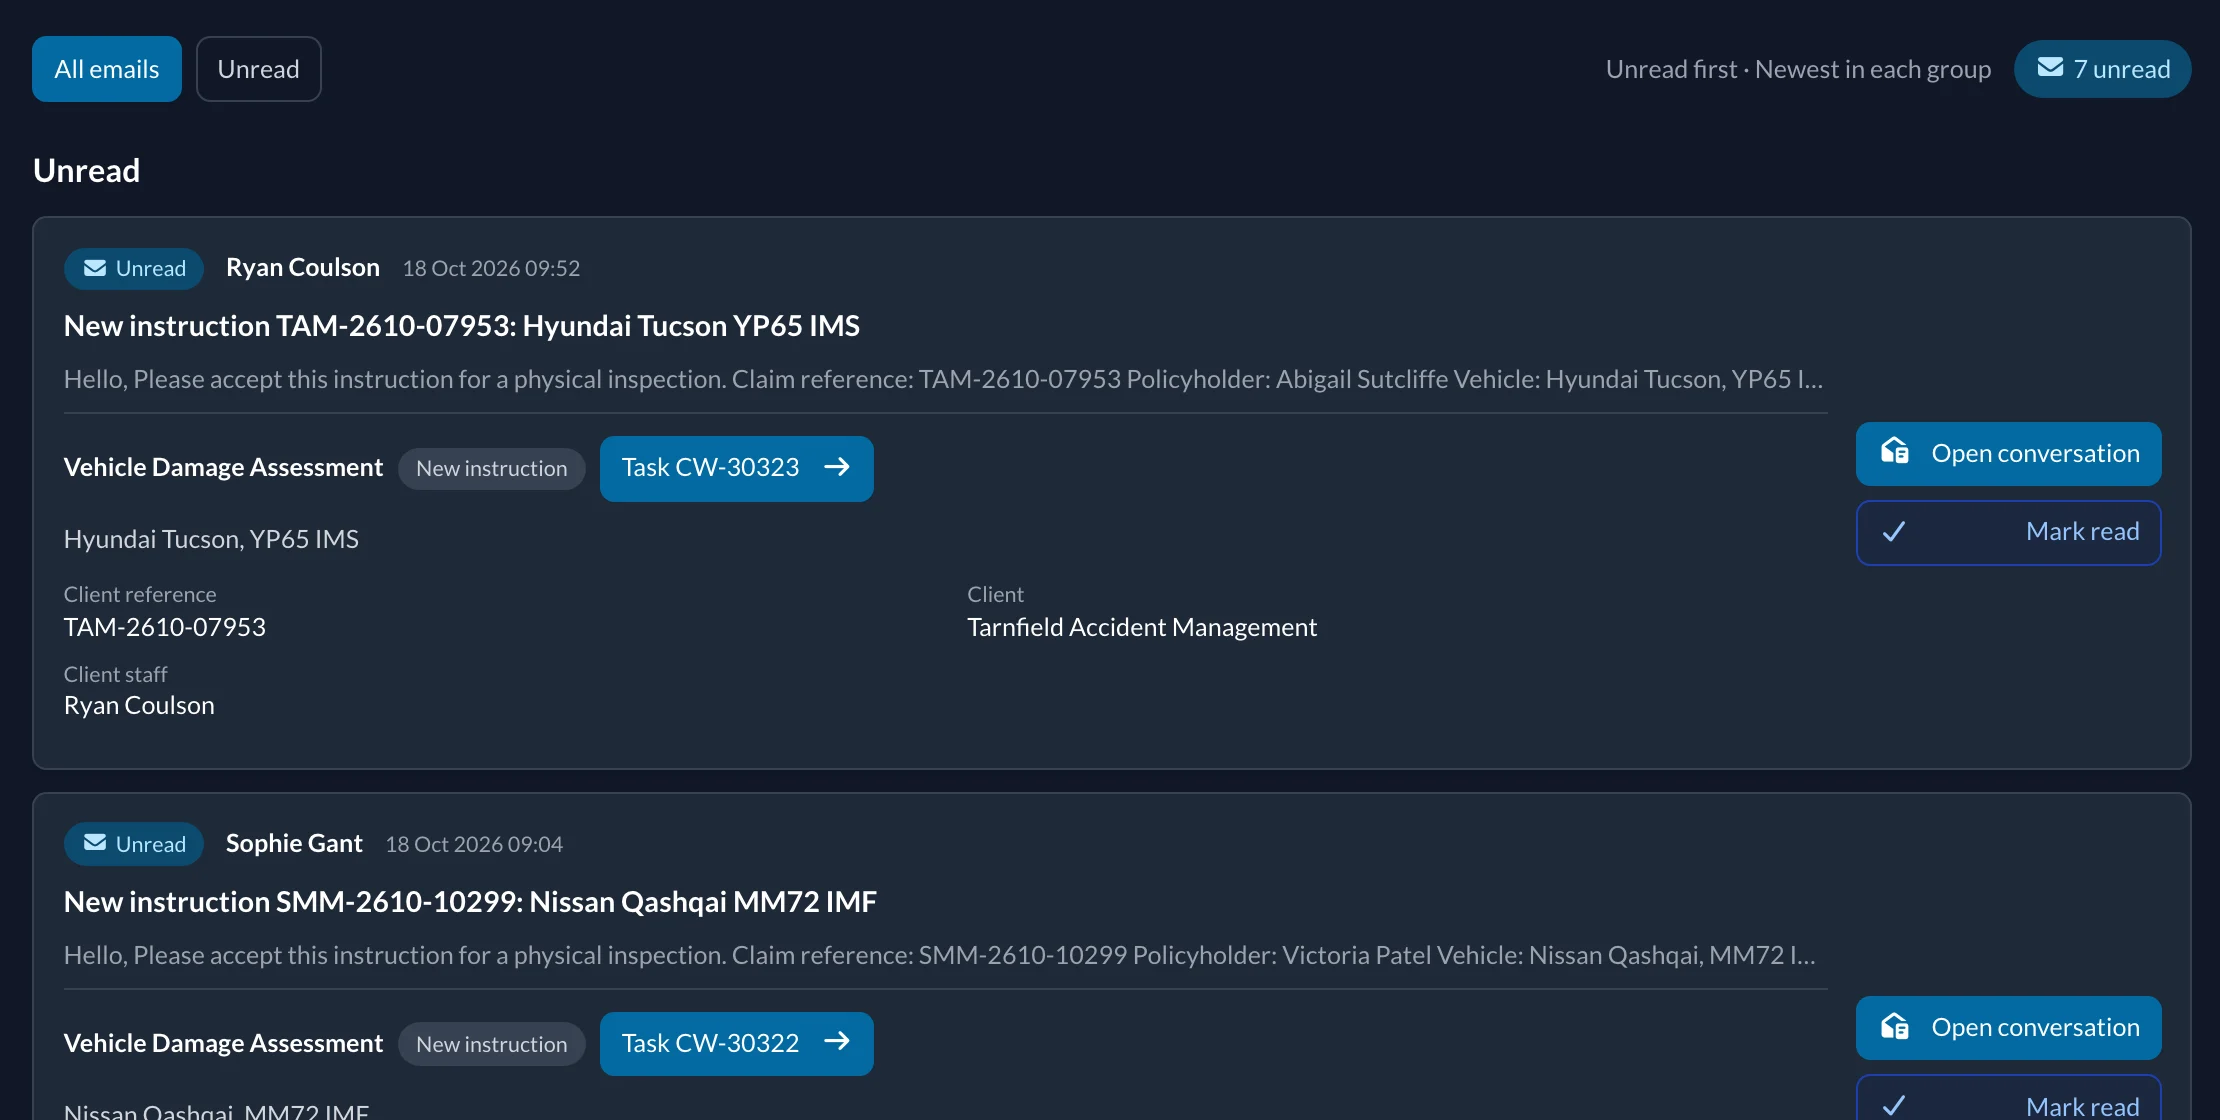Screen dimensions: 2220x1120
Task: Click the arrow icon on Task CW-30323
Action: point(837,467)
